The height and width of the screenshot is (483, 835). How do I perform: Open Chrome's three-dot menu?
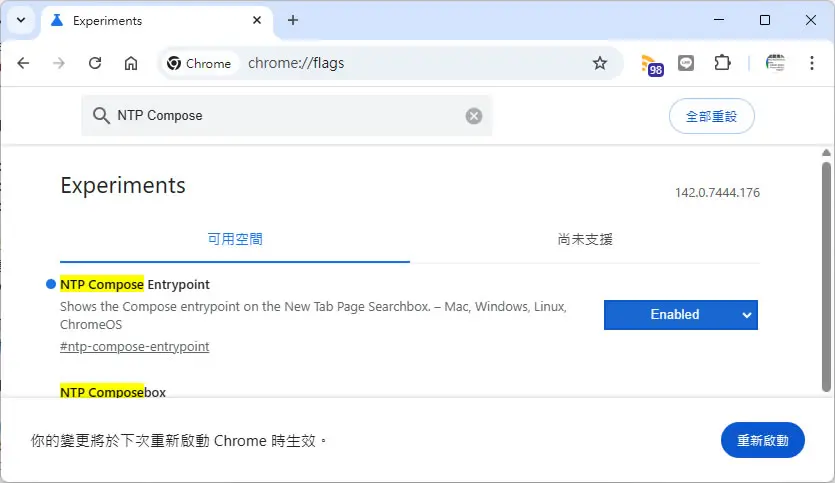(x=812, y=63)
